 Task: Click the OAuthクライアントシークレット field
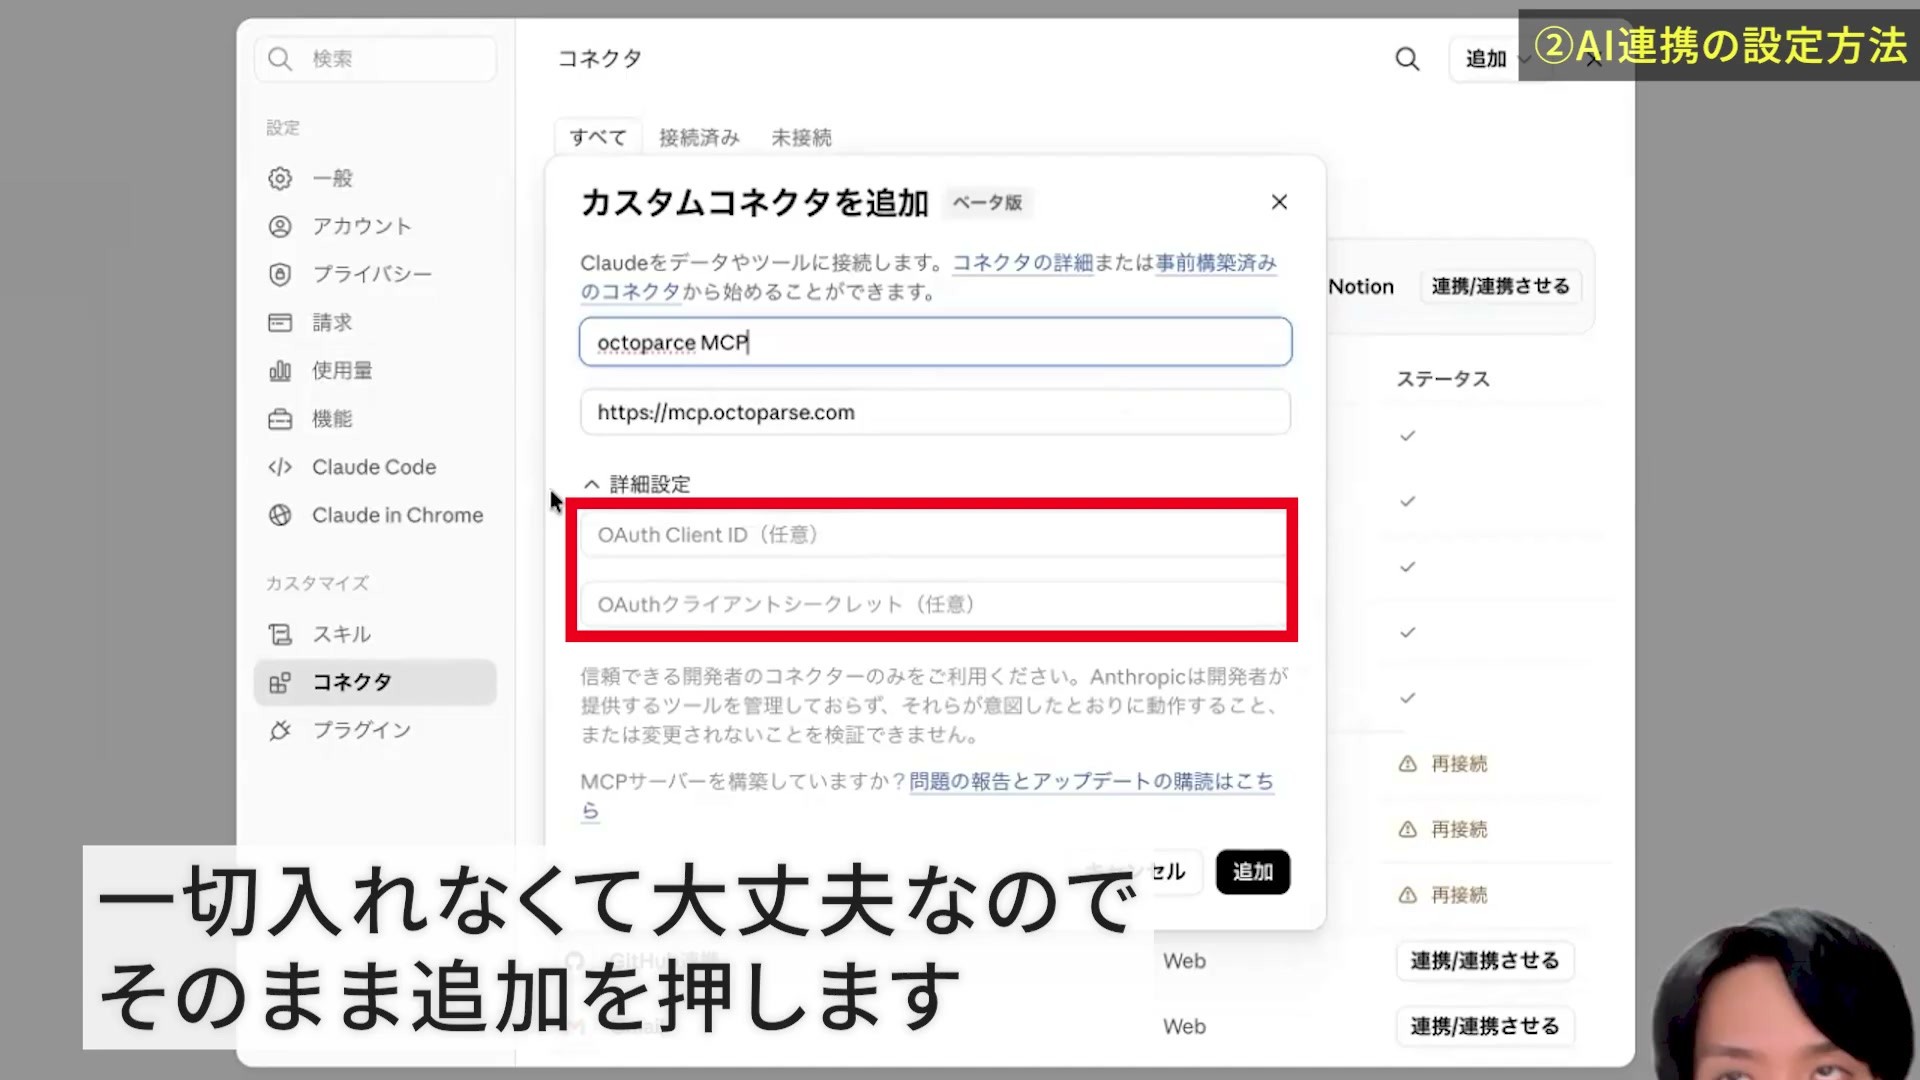click(935, 604)
